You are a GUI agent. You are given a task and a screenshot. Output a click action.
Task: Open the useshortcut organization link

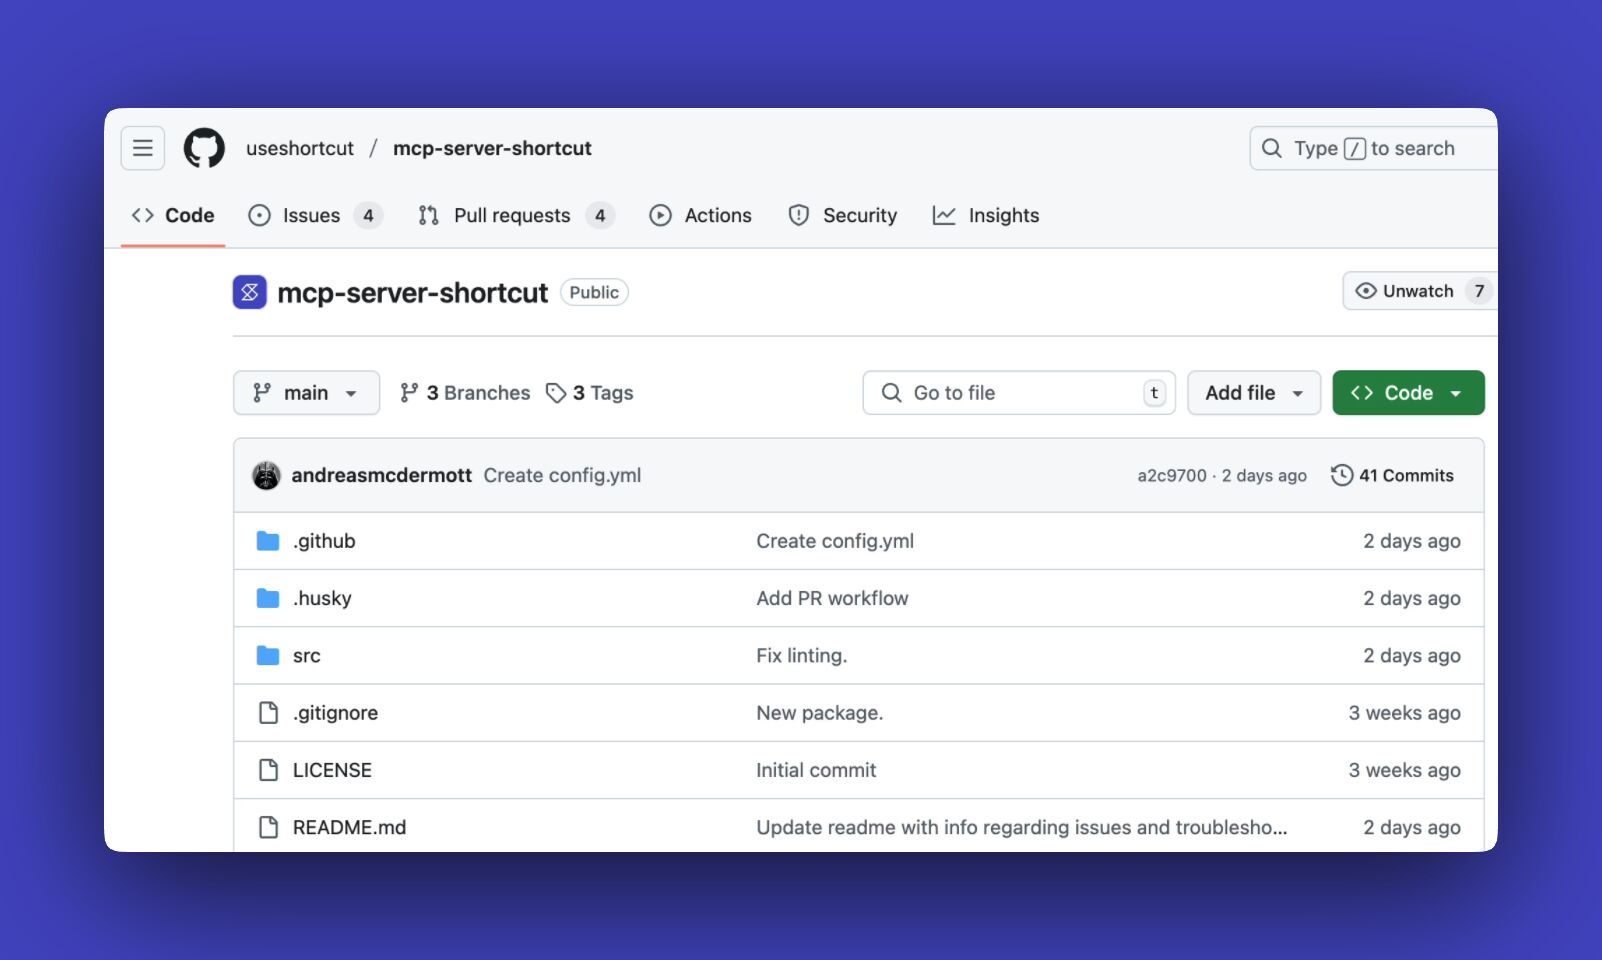point(300,148)
